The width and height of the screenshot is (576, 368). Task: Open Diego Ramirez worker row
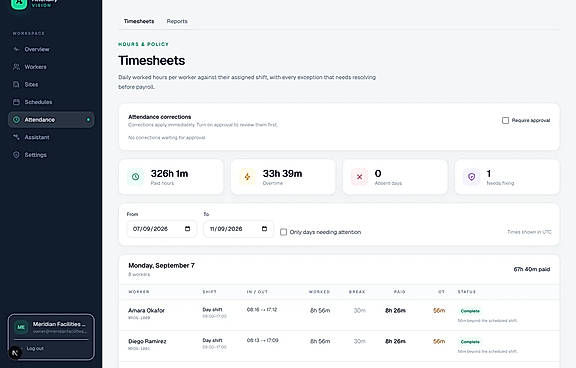click(339, 346)
